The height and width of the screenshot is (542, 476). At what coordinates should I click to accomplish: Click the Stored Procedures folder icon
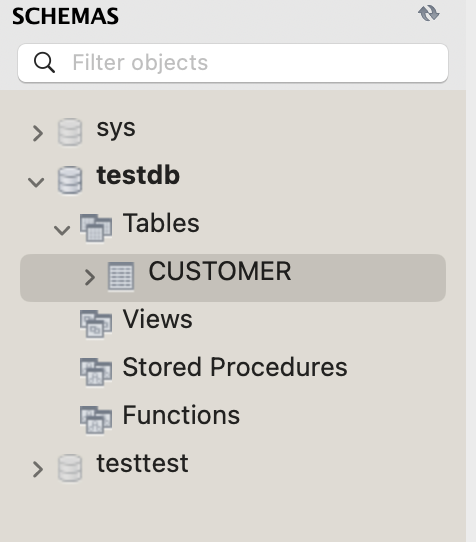tap(96, 372)
